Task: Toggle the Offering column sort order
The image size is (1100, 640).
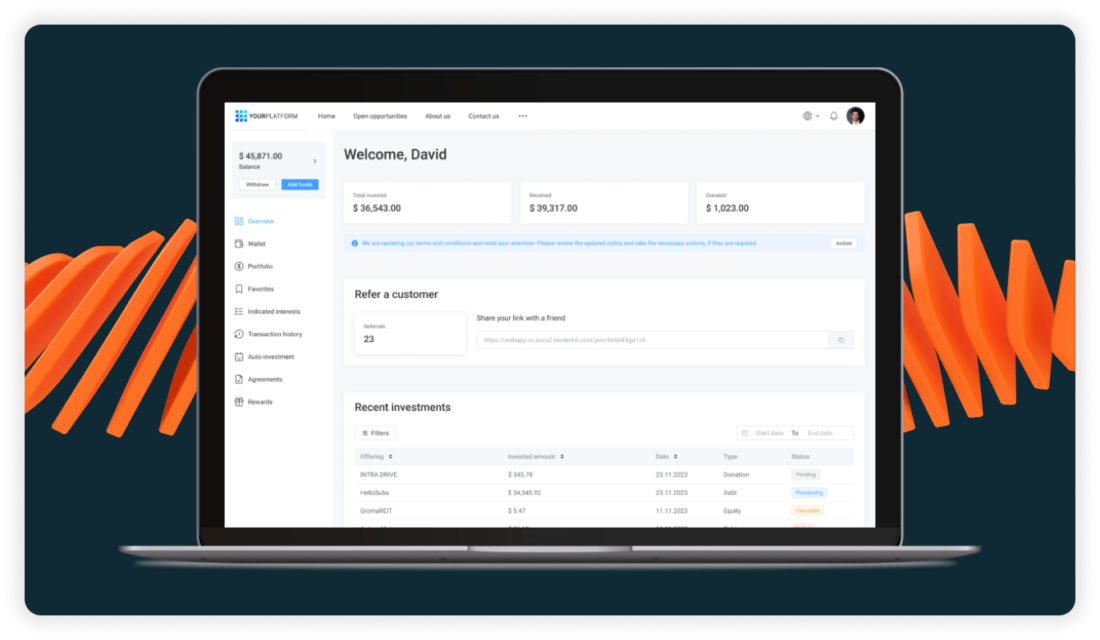Action: pos(388,456)
